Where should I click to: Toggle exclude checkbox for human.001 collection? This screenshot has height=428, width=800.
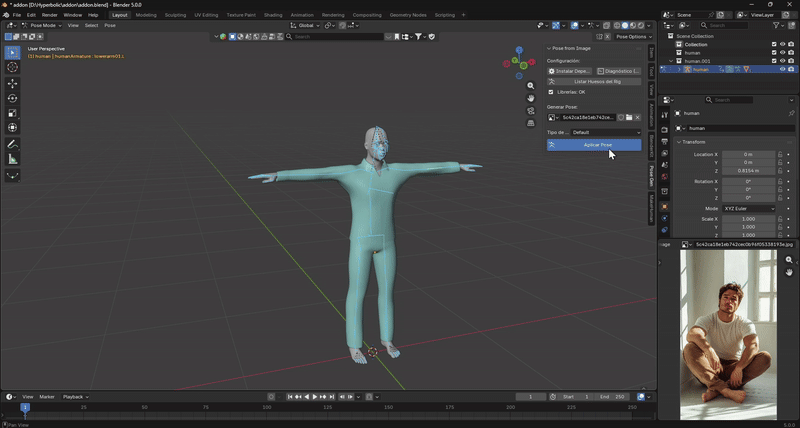774,61
